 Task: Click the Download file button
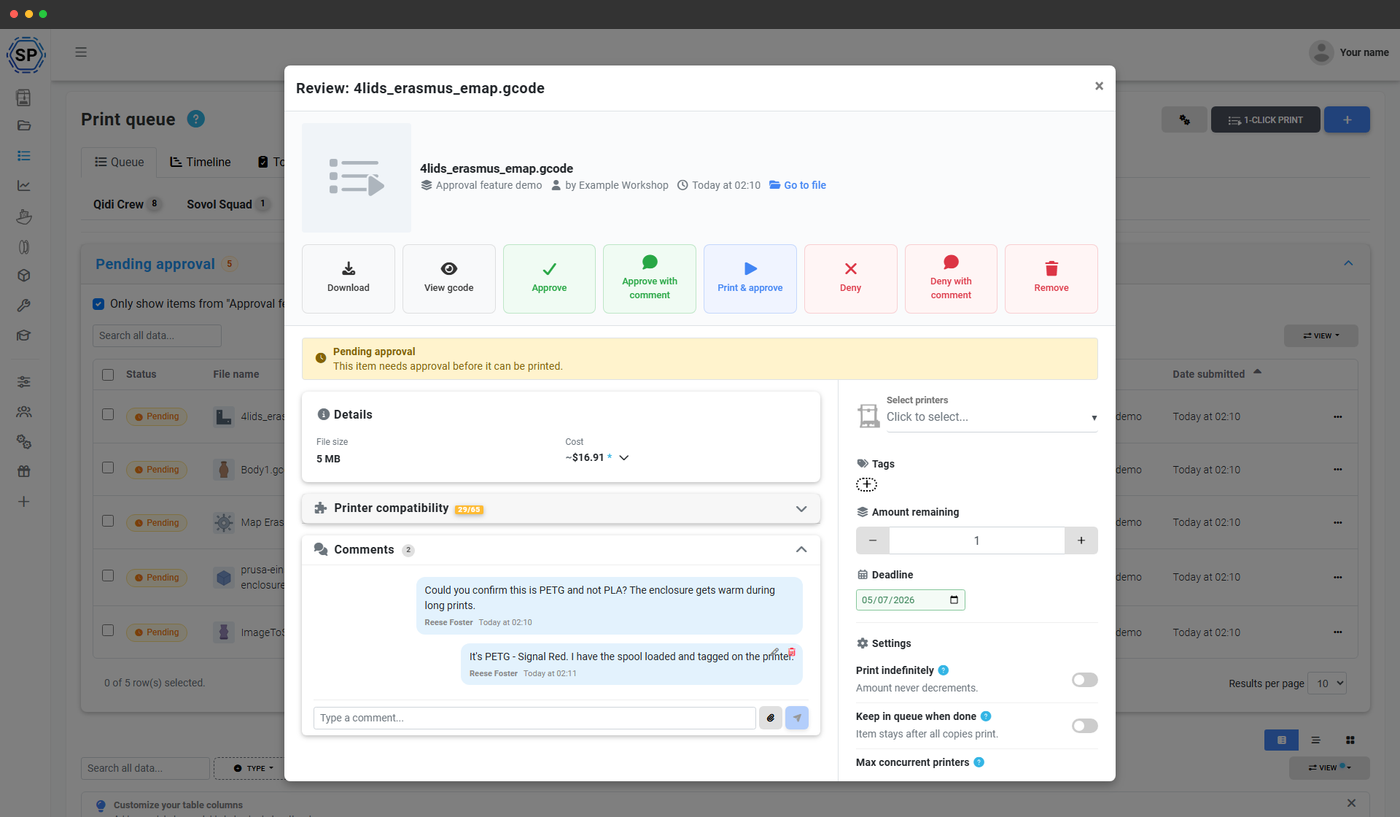(348, 279)
